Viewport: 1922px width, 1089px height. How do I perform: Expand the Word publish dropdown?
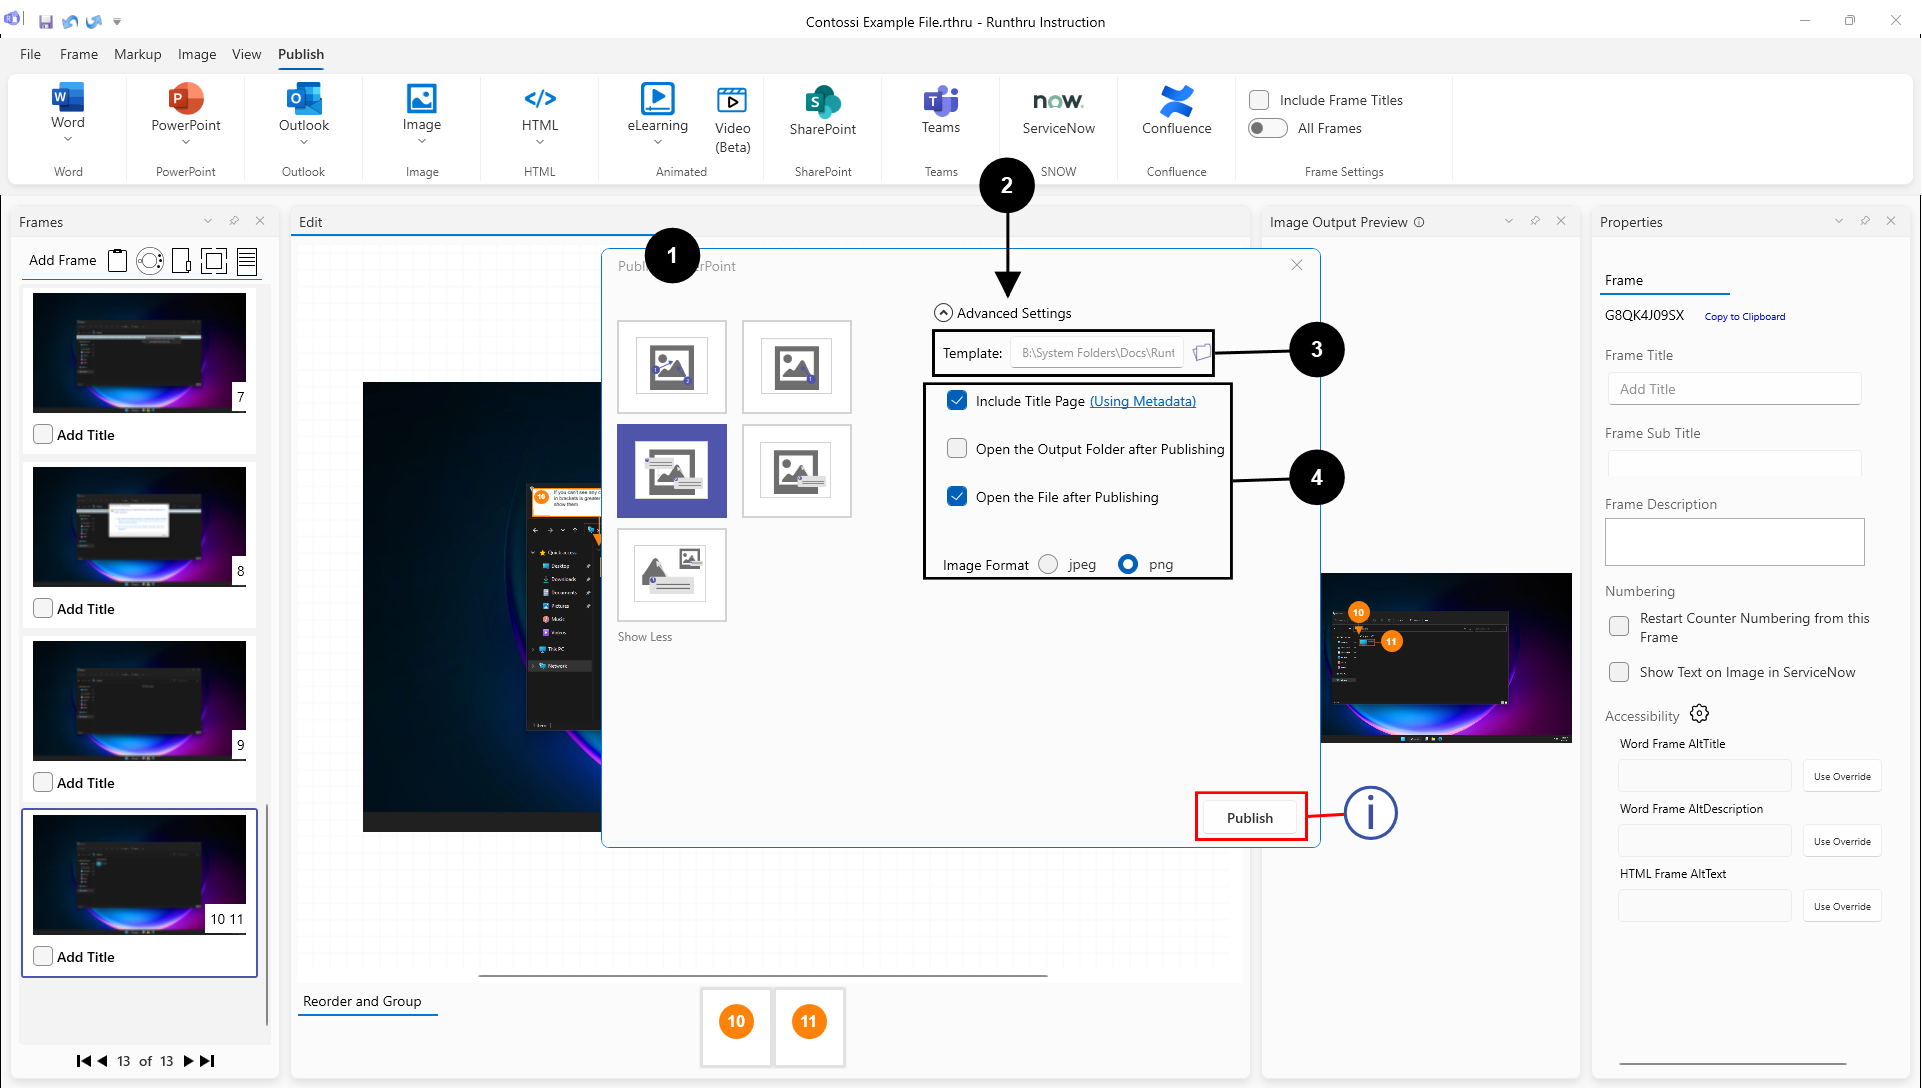pos(68,141)
